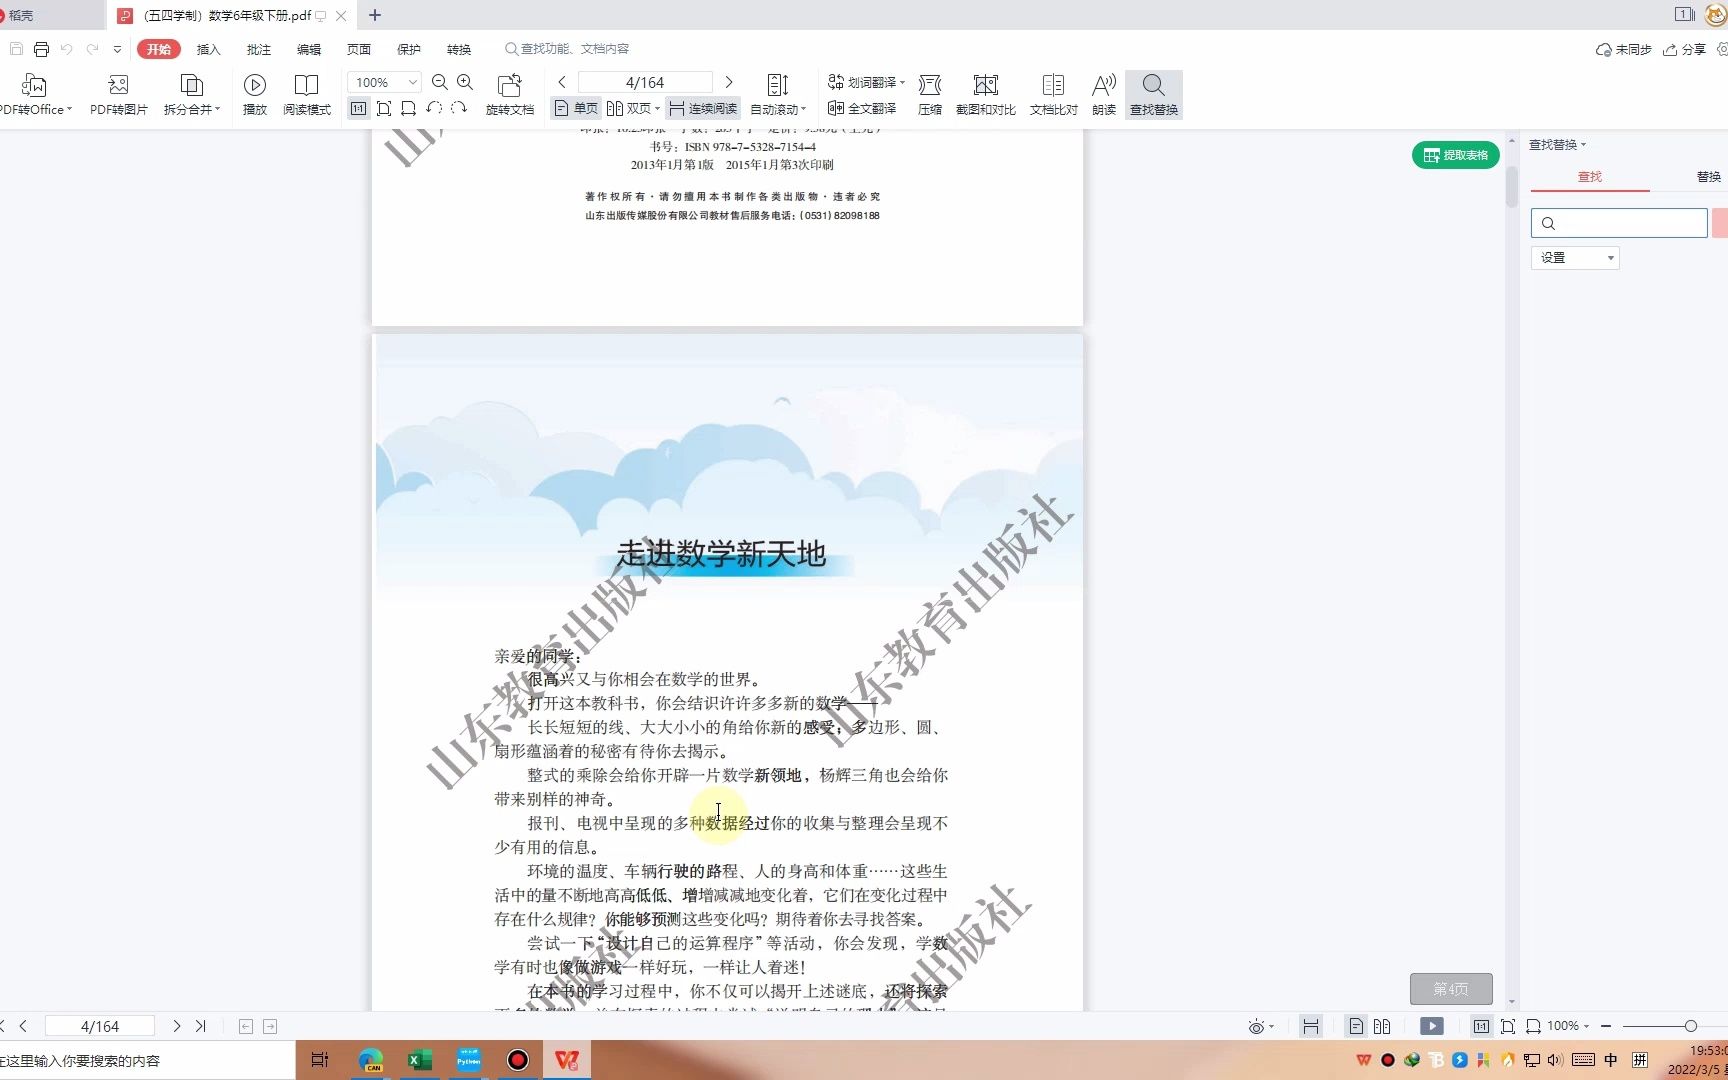
Task: Enter reading mode
Action: pos(306,95)
